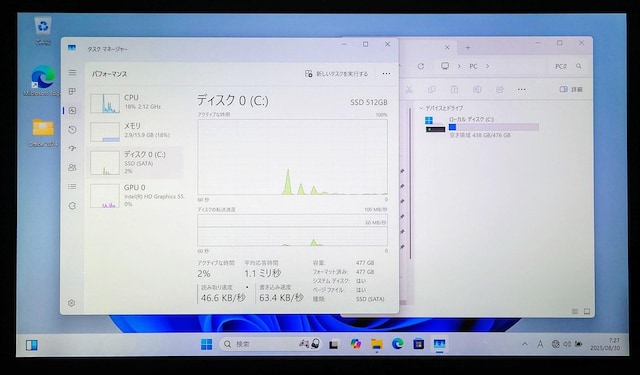Screen dimensions: 640x375
Task: Open Details page in Task Manager sidebar
Action: click(x=72, y=186)
